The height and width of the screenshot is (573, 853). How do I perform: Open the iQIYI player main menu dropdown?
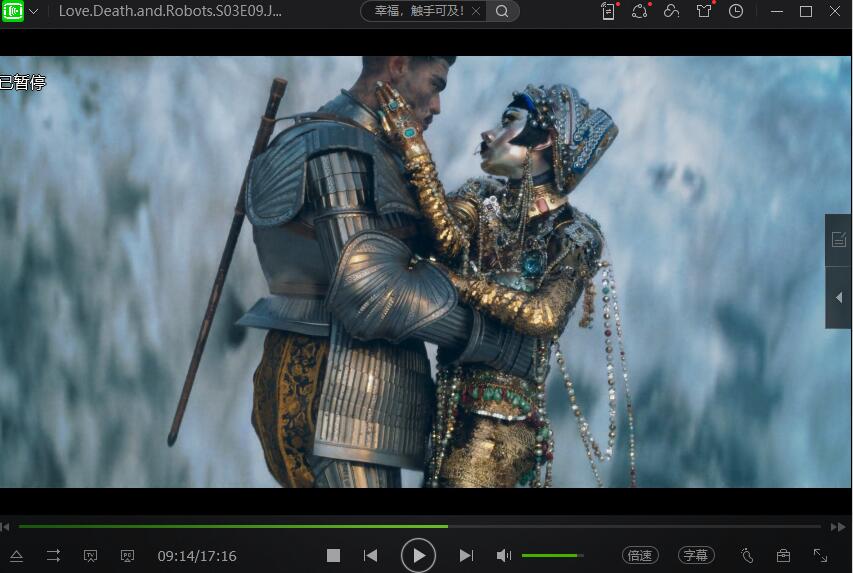click(x=34, y=12)
